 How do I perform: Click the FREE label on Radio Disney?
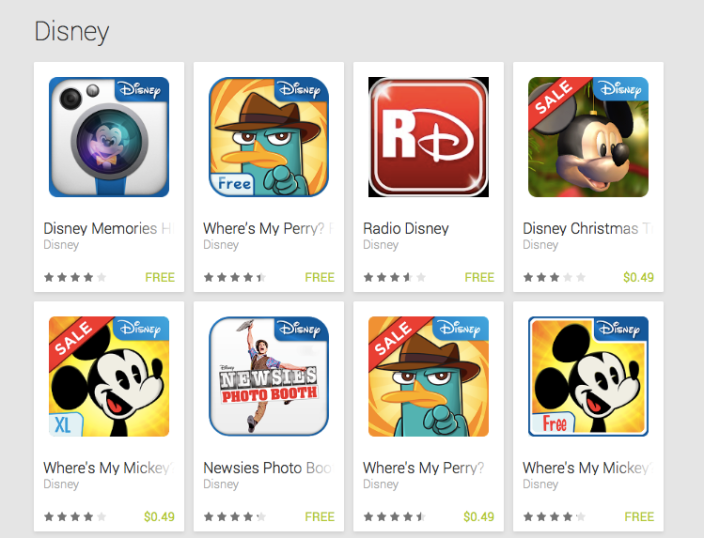coord(479,278)
